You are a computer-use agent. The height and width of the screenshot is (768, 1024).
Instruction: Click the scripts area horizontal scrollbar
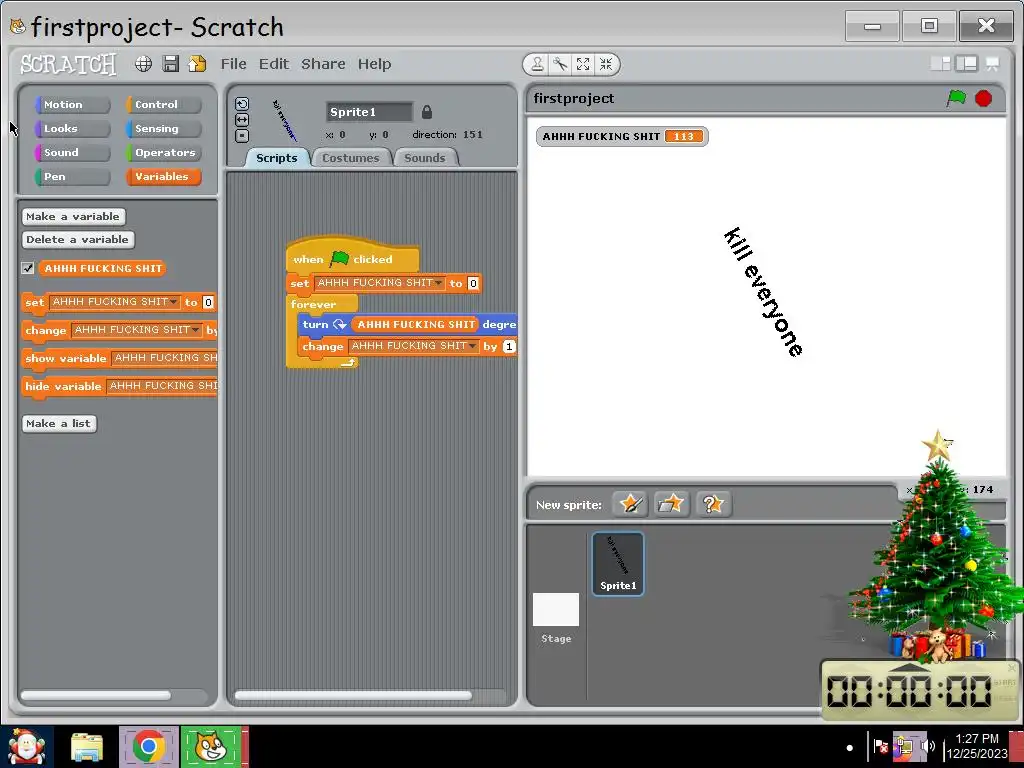pos(353,696)
